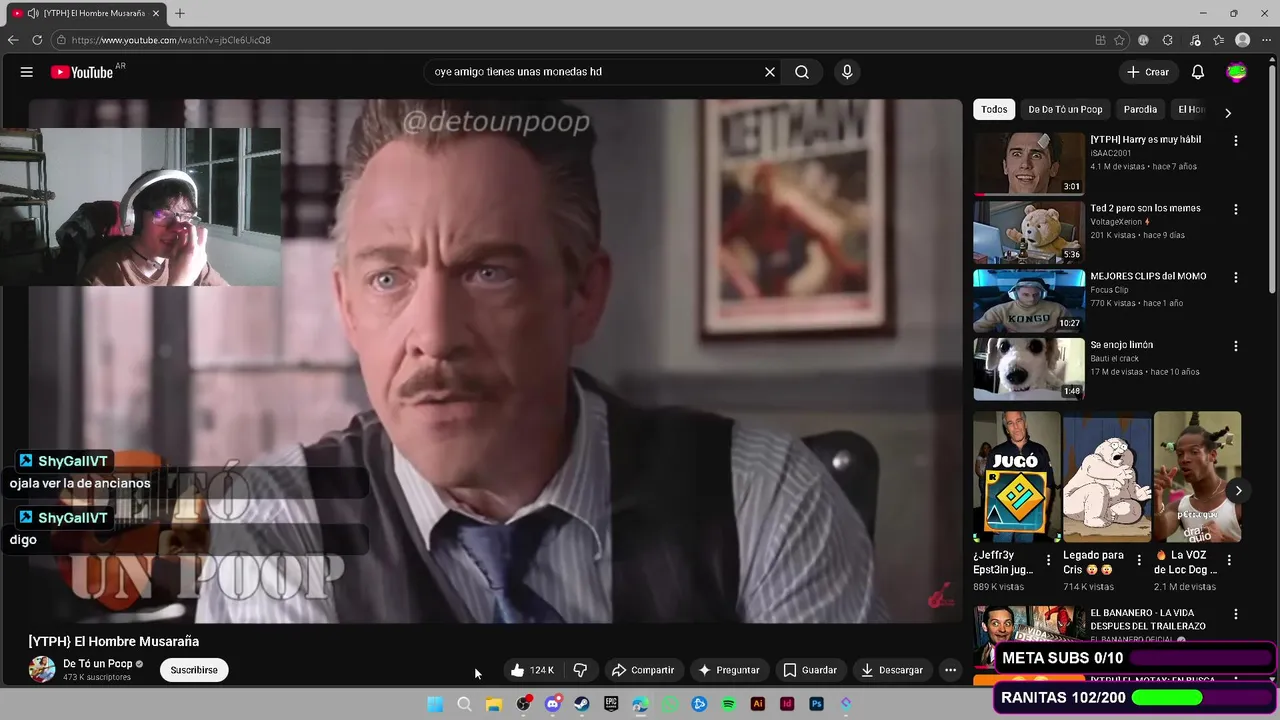Image resolution: width=1280 pixels, height=720 pixels.
Task: Go back with browser back arrow
Action: [13, 40]
